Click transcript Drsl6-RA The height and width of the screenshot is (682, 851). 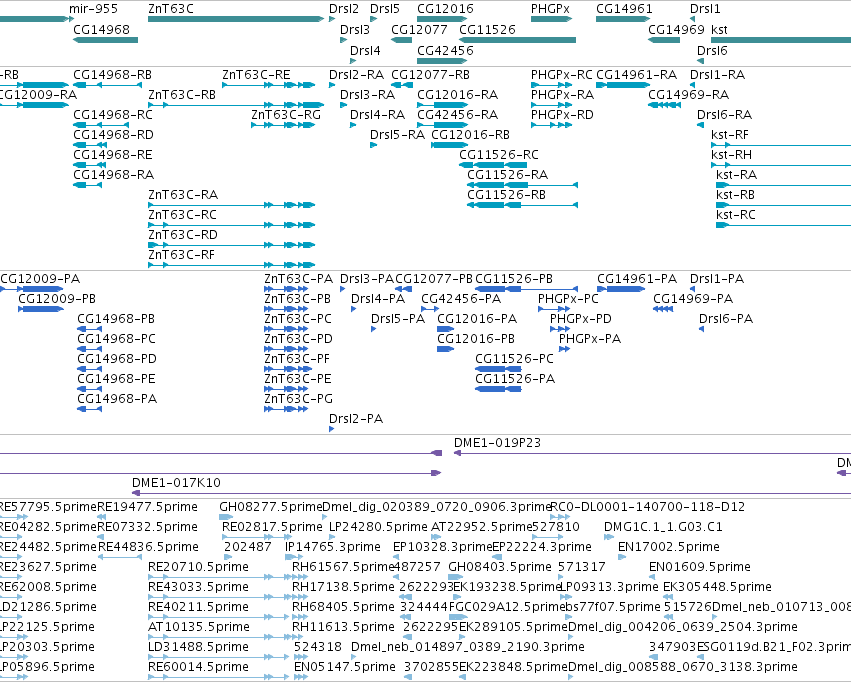(724, 114)
